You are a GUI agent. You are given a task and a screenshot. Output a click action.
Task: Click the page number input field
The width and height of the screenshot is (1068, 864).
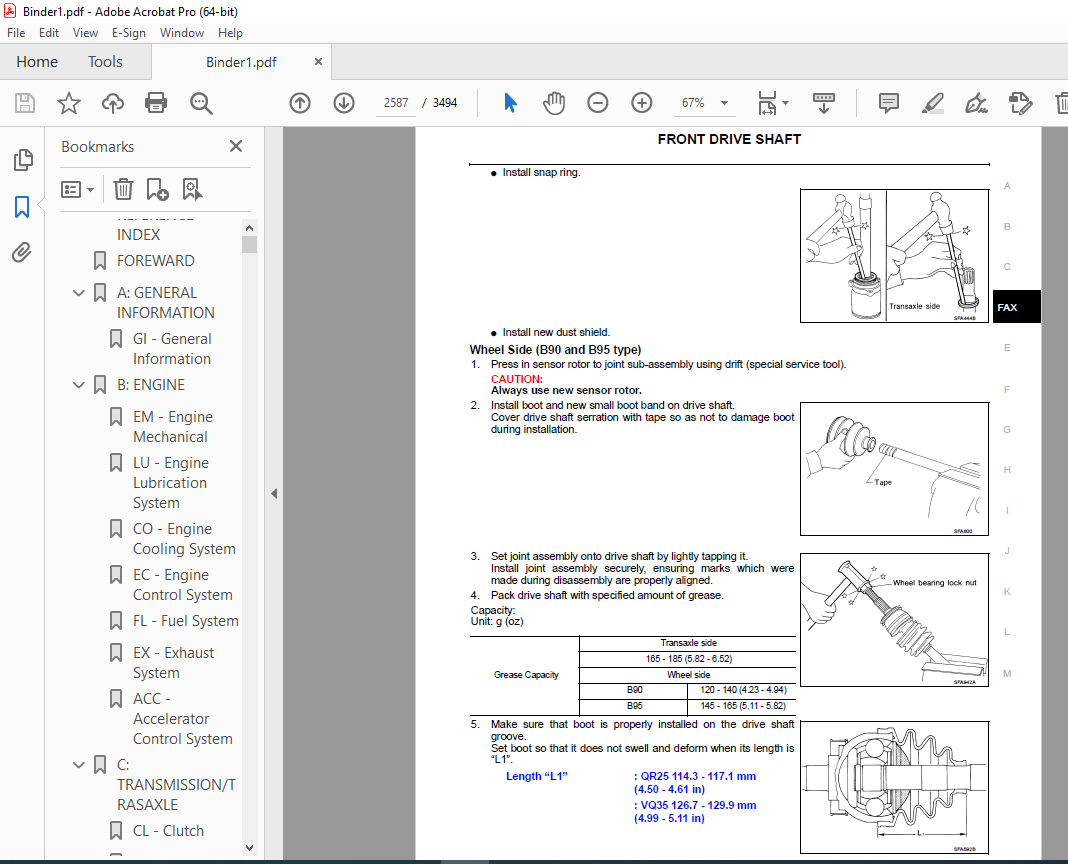point(396,103)
